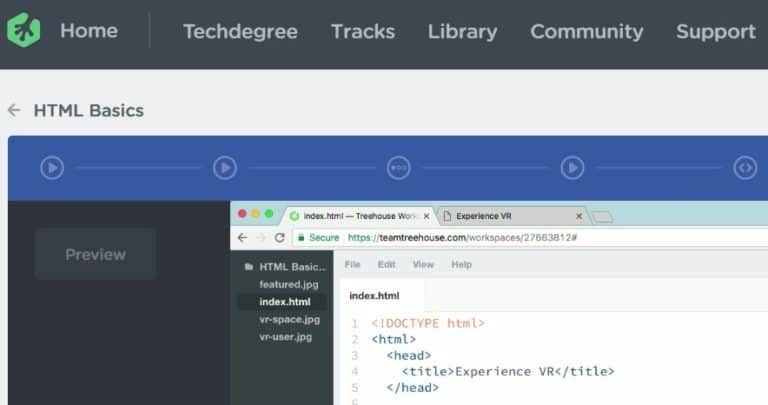Open the Tracks section
The width and height of the screenshot is (768, 405).
coord(363,31)
